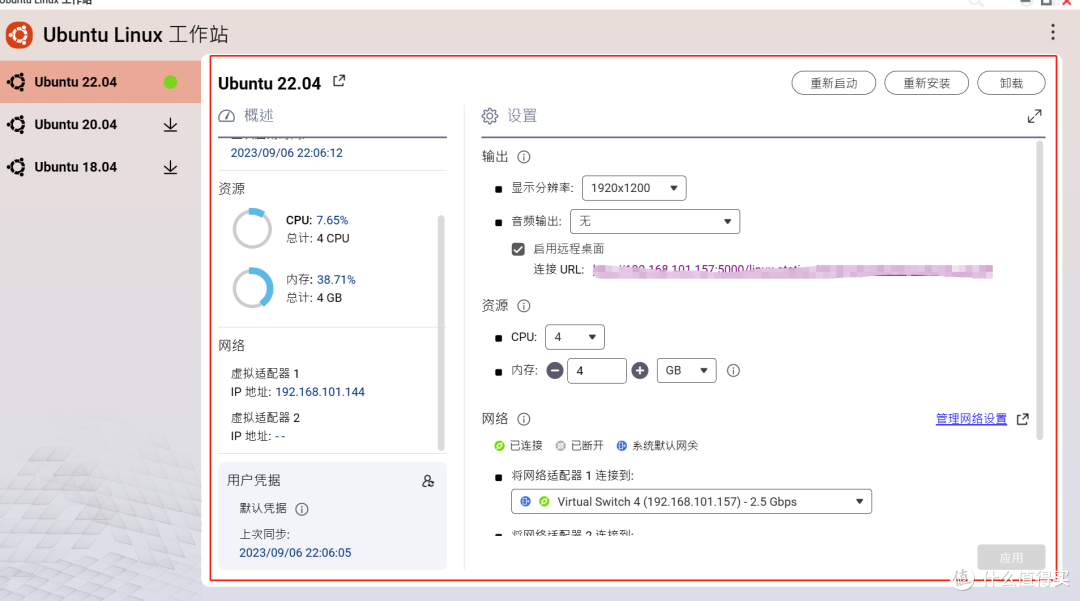This screenshot has width=1080, height=601.
Task: Click the last sync time 2023/09/06 22:06:05
Action: (295, 553)
